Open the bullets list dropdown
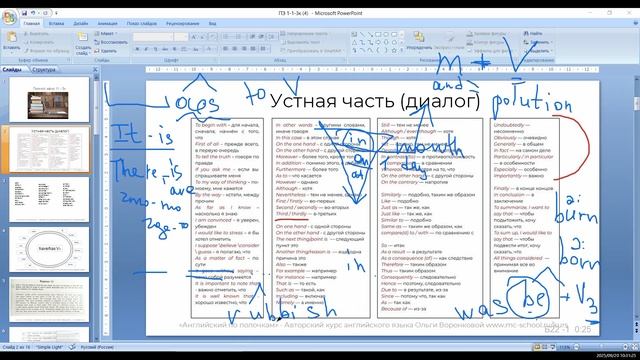Screen dimensions: 640x360 (x=227, y=37)
